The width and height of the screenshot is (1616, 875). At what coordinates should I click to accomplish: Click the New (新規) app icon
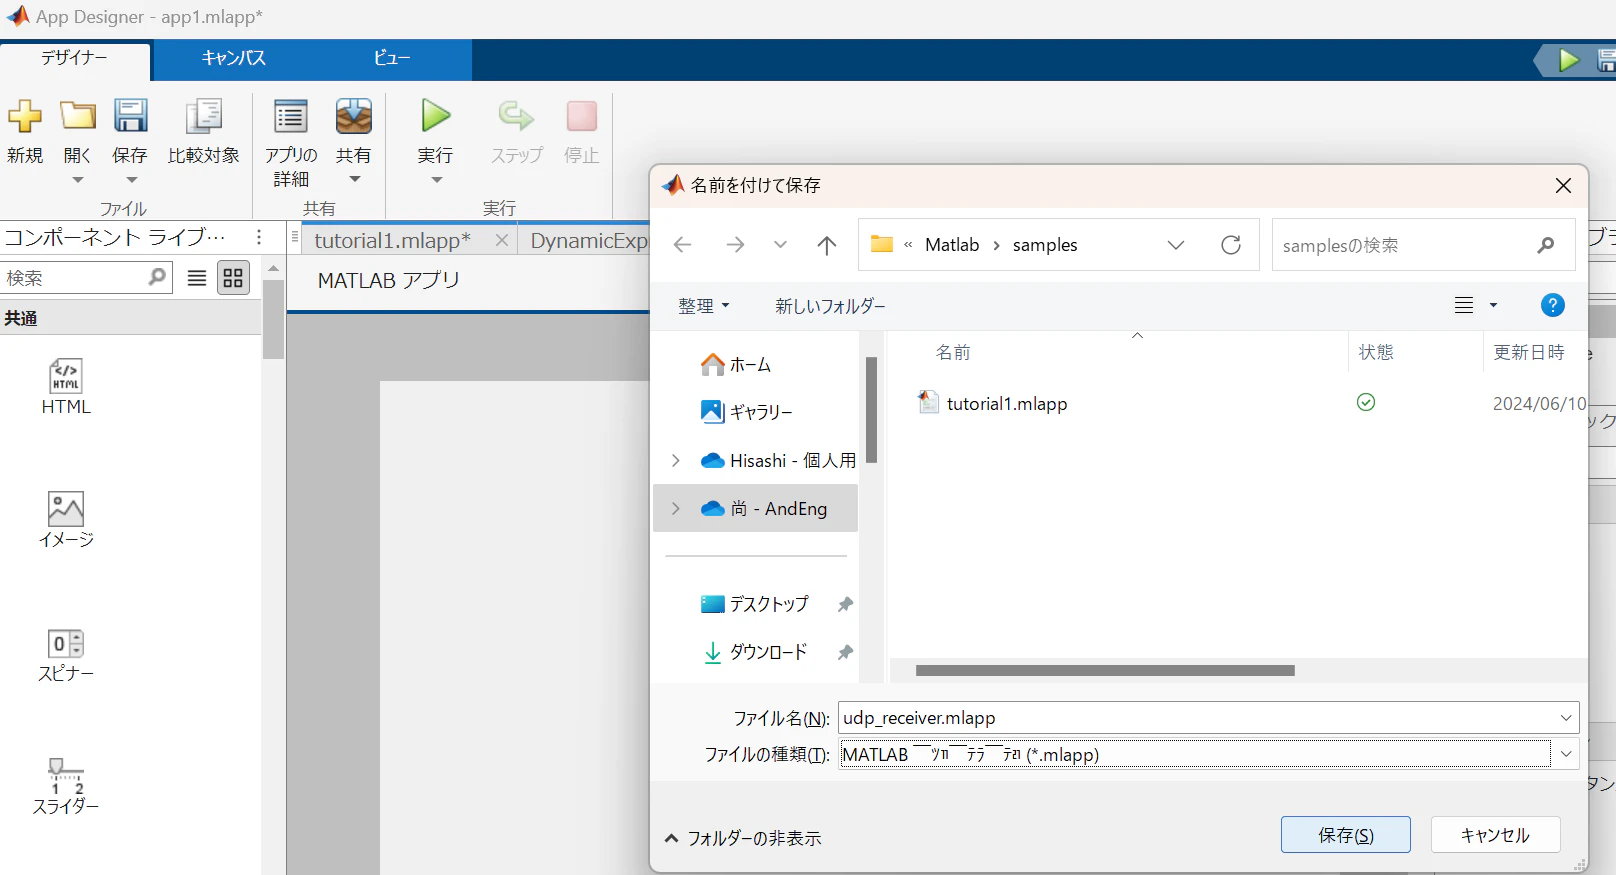25,116
